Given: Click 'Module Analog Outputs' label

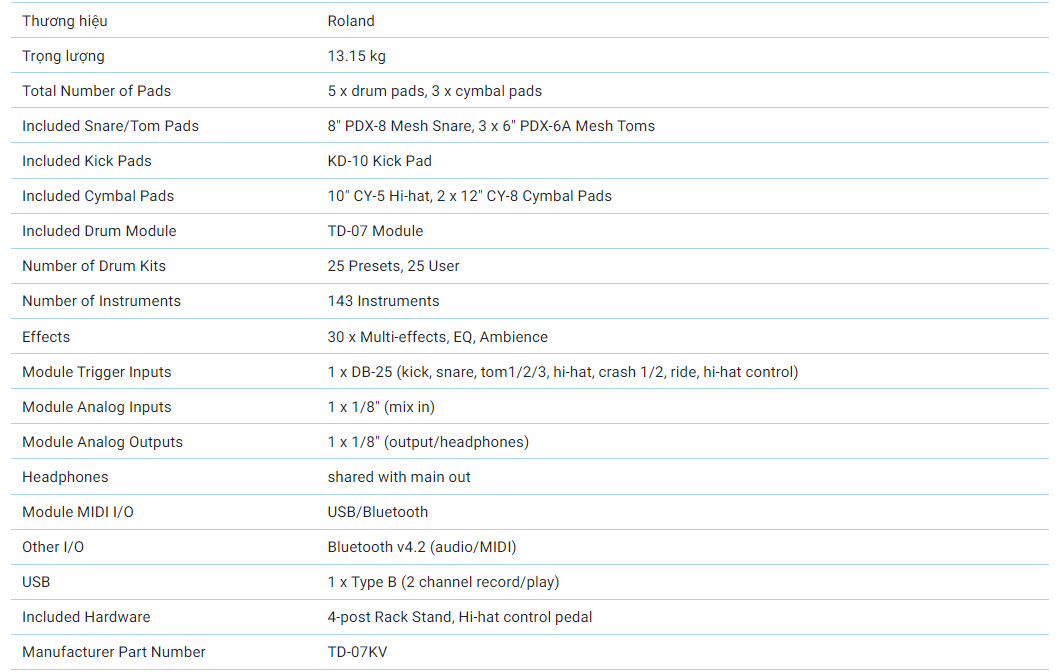Looking at the screenshot, I should click(103, 443).
